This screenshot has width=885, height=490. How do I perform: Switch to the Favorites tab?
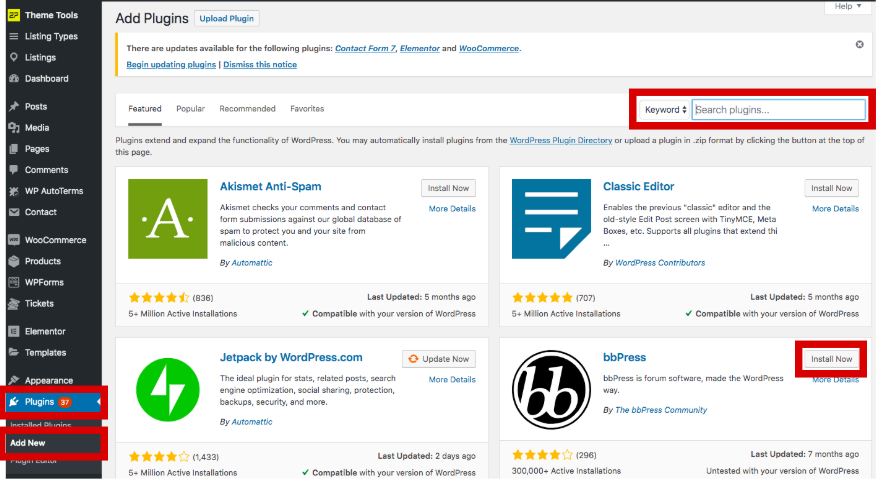point(307,109)
